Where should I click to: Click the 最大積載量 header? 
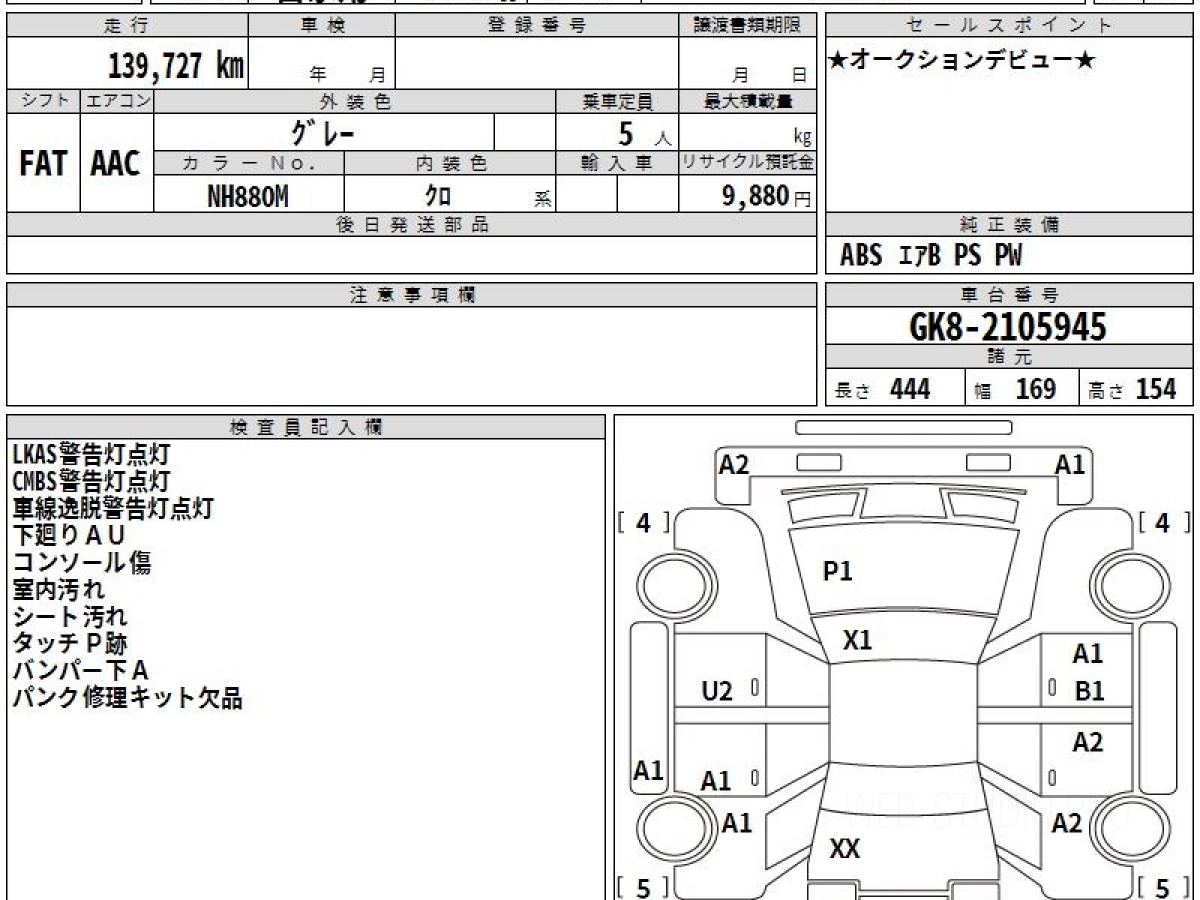tap(748, 101)
